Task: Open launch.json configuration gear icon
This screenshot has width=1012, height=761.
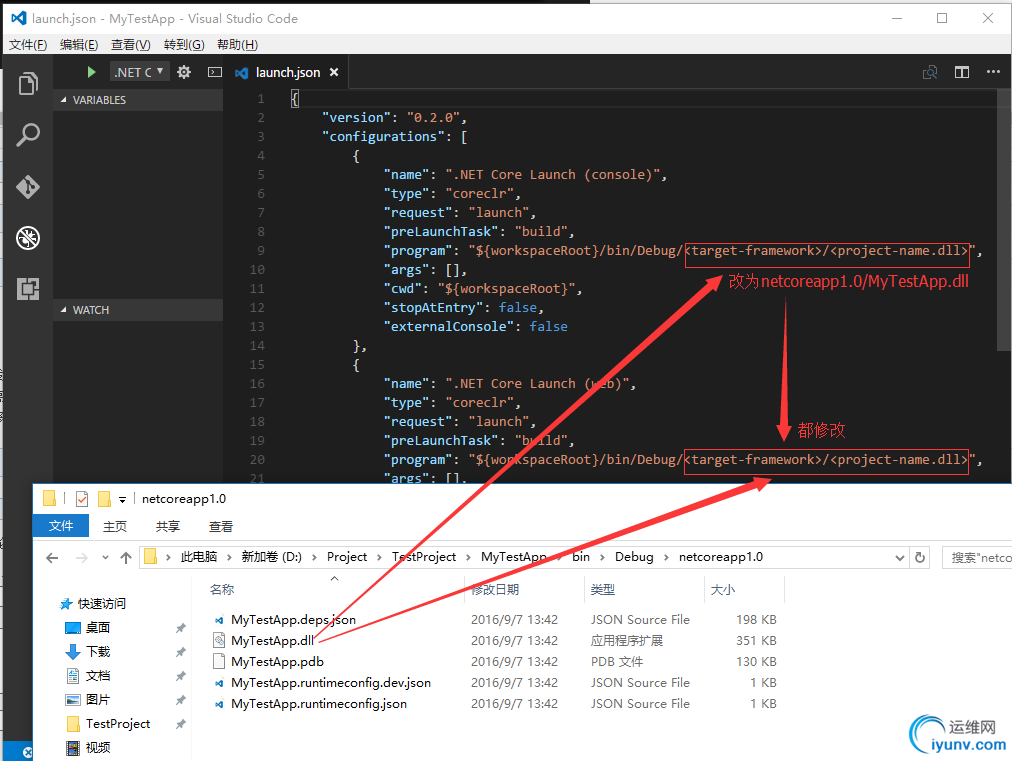Action: tap(184, 72)
